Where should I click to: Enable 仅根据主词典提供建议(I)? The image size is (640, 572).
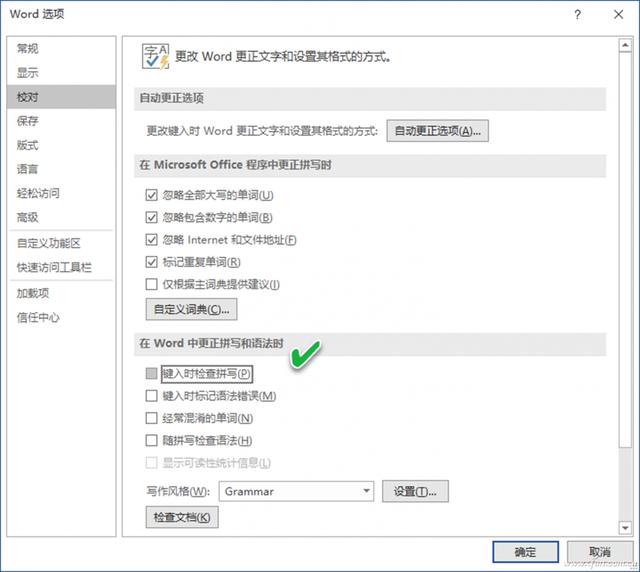[151, 284]
